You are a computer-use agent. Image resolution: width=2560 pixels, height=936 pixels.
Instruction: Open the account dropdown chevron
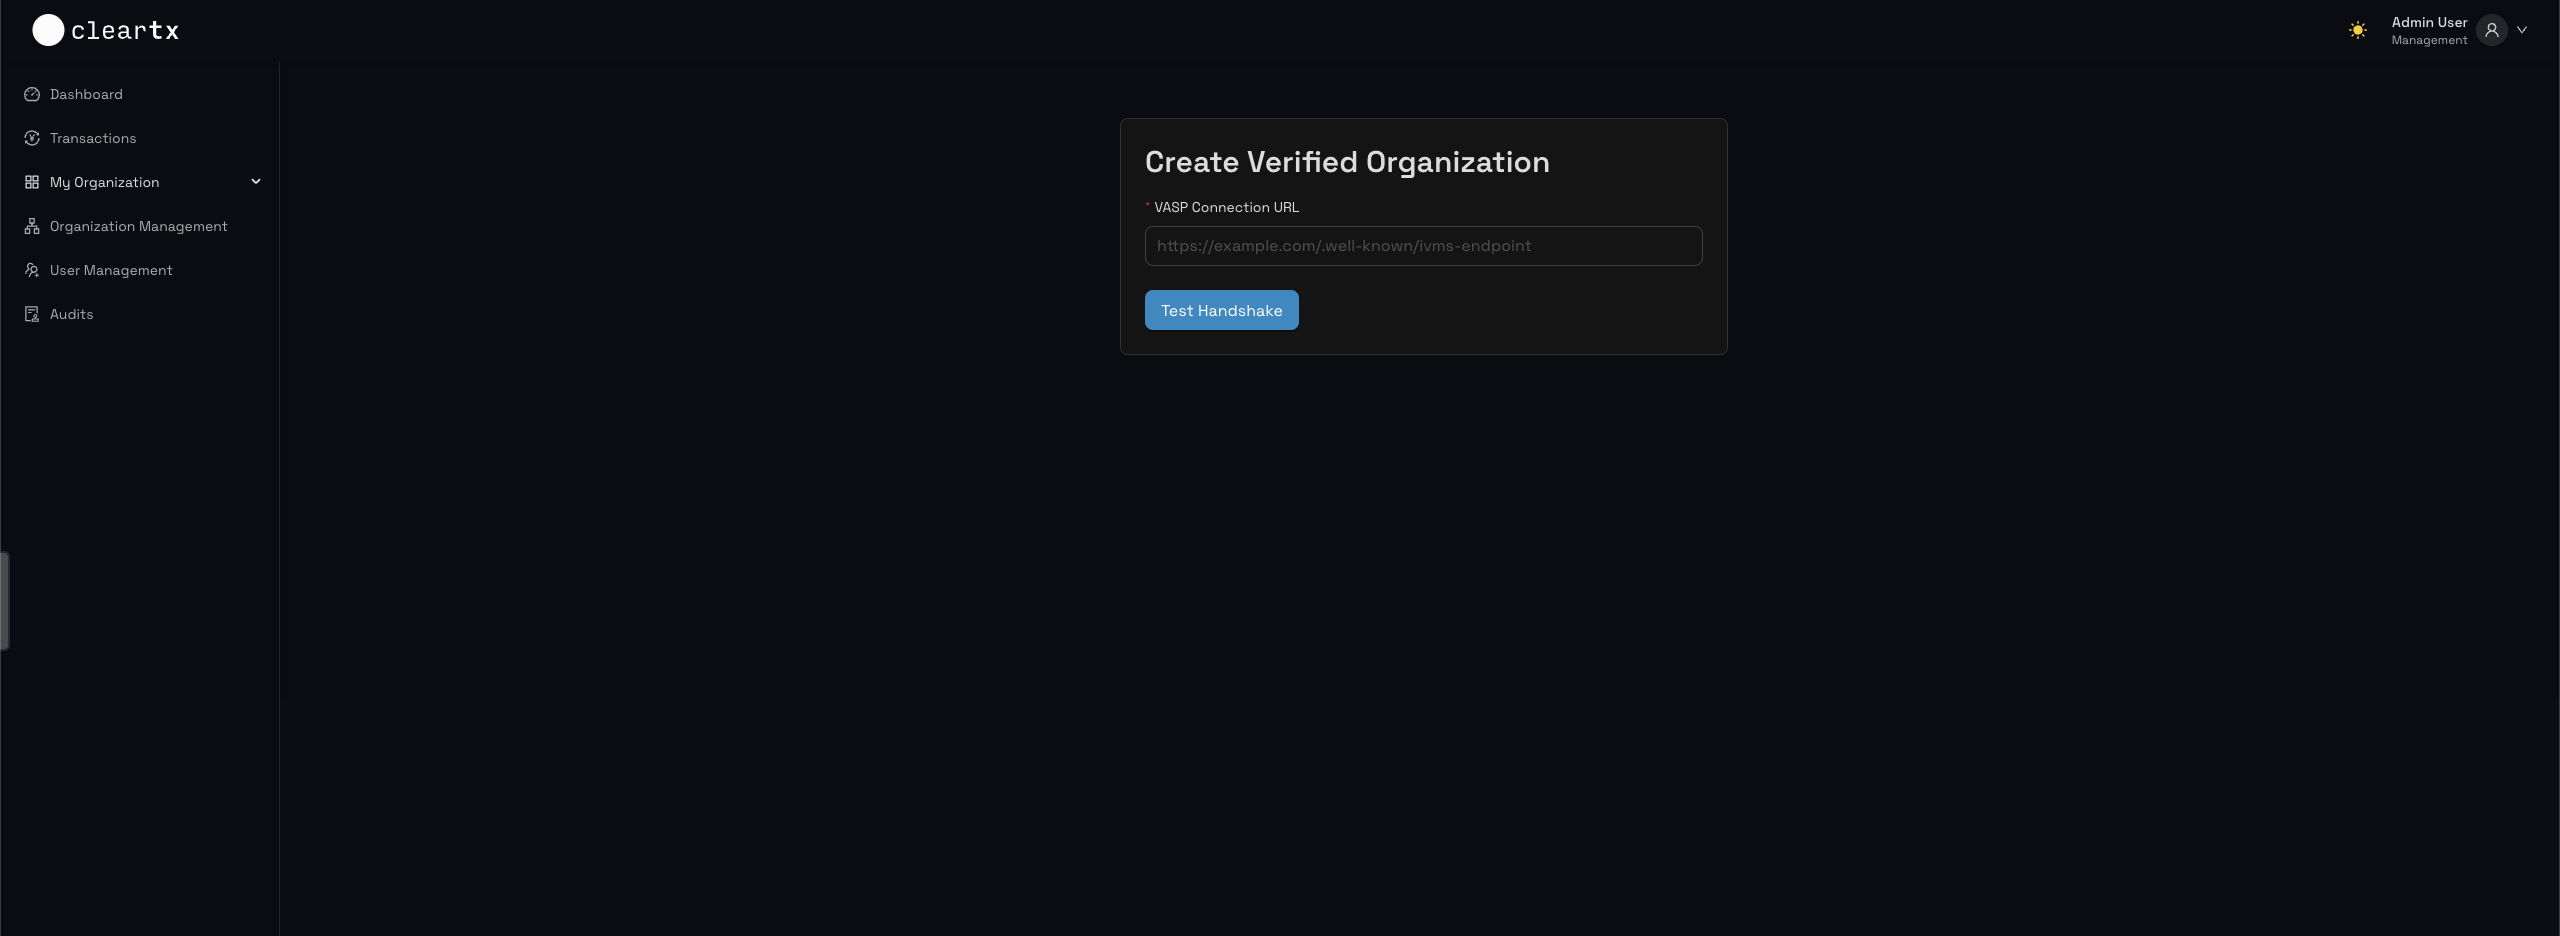click(x=2523, y=29)
